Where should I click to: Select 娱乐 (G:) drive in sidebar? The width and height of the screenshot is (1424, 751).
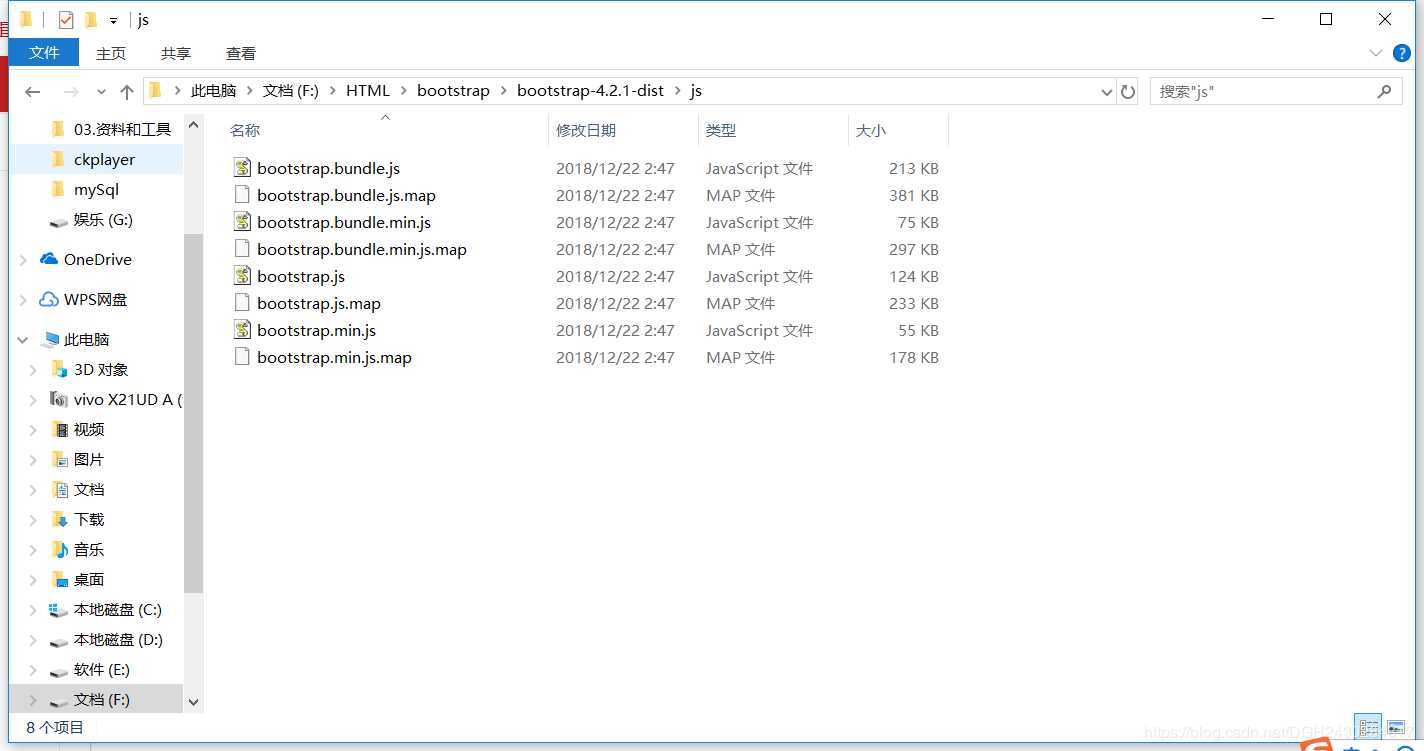coord(96,219)
